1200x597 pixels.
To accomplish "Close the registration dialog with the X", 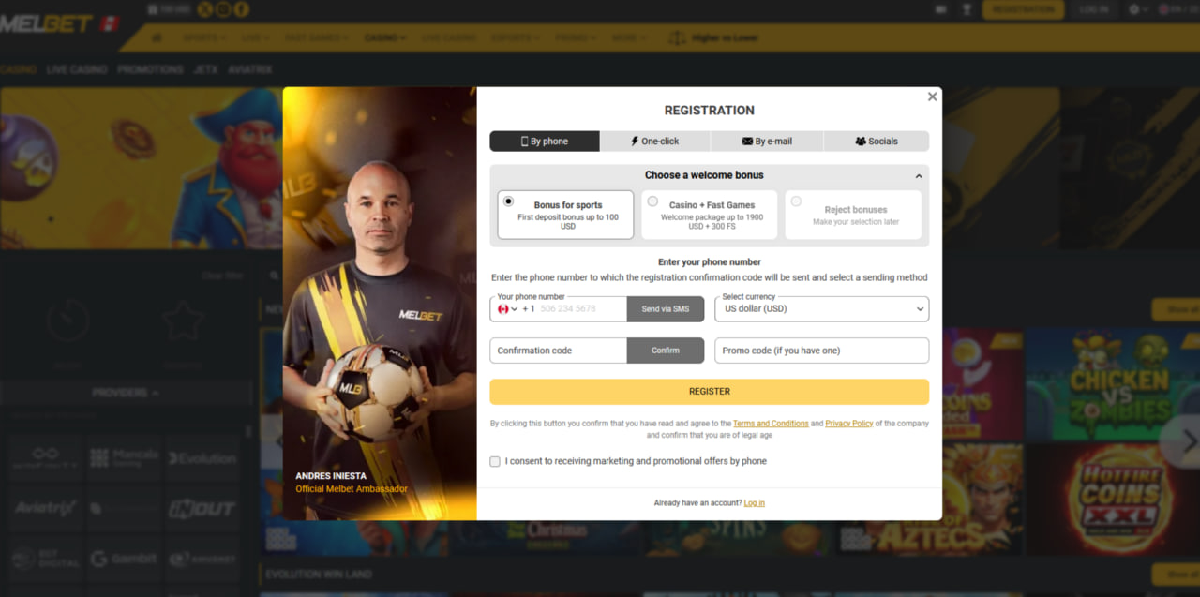I will (932, 97).
